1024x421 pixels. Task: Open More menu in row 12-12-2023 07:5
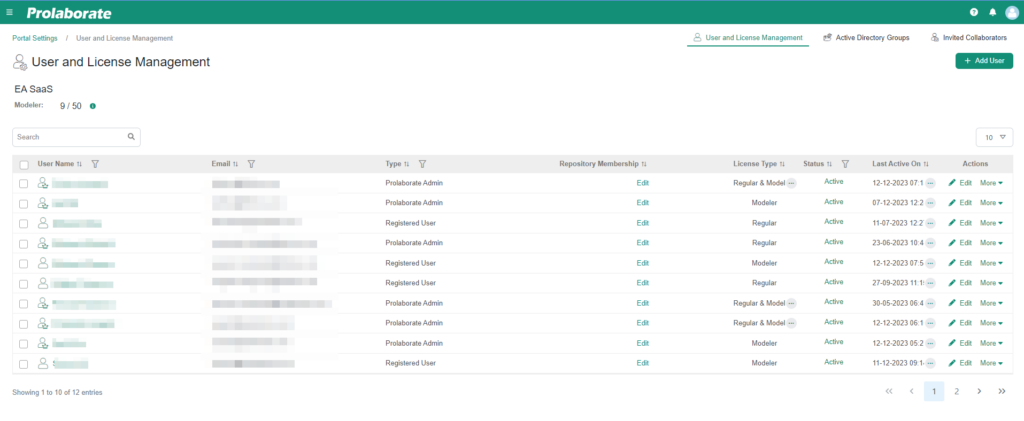pyautogui.click(x=991, y=263)
